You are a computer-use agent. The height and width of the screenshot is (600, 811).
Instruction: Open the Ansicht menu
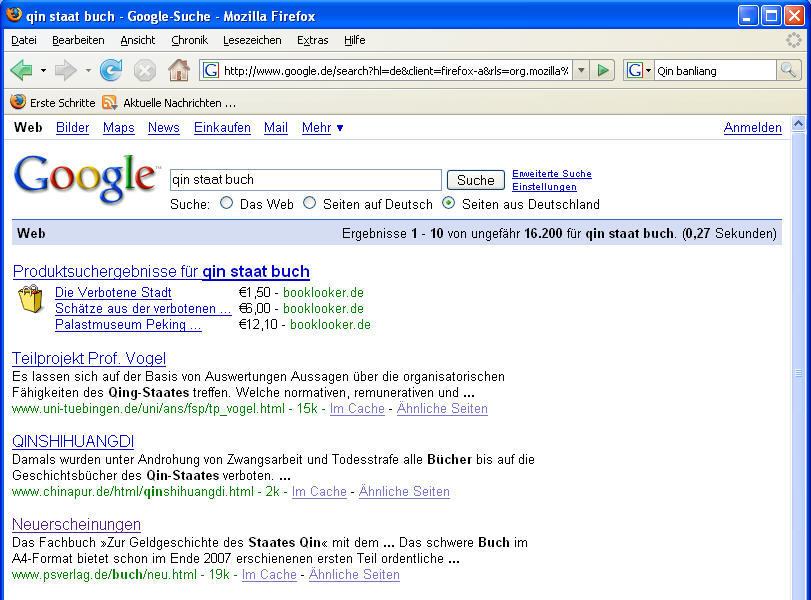pos(138,40)
